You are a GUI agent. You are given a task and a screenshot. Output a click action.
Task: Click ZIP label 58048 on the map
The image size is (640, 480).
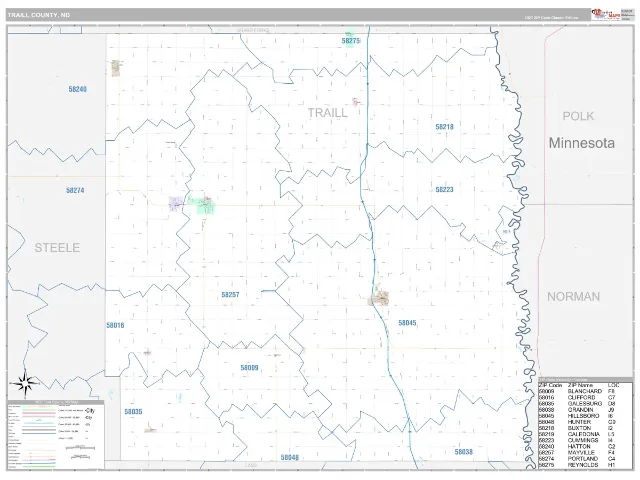[290, 458]
